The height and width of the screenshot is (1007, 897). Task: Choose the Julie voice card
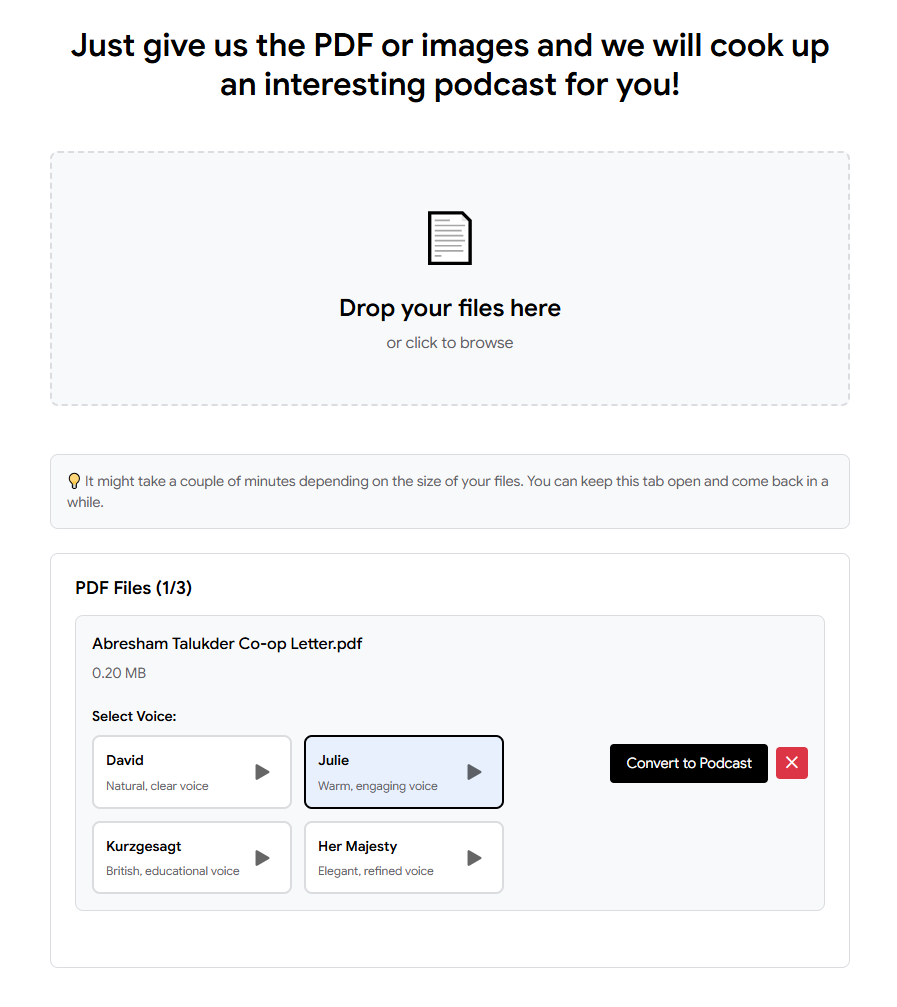click(x=404, y=772)
